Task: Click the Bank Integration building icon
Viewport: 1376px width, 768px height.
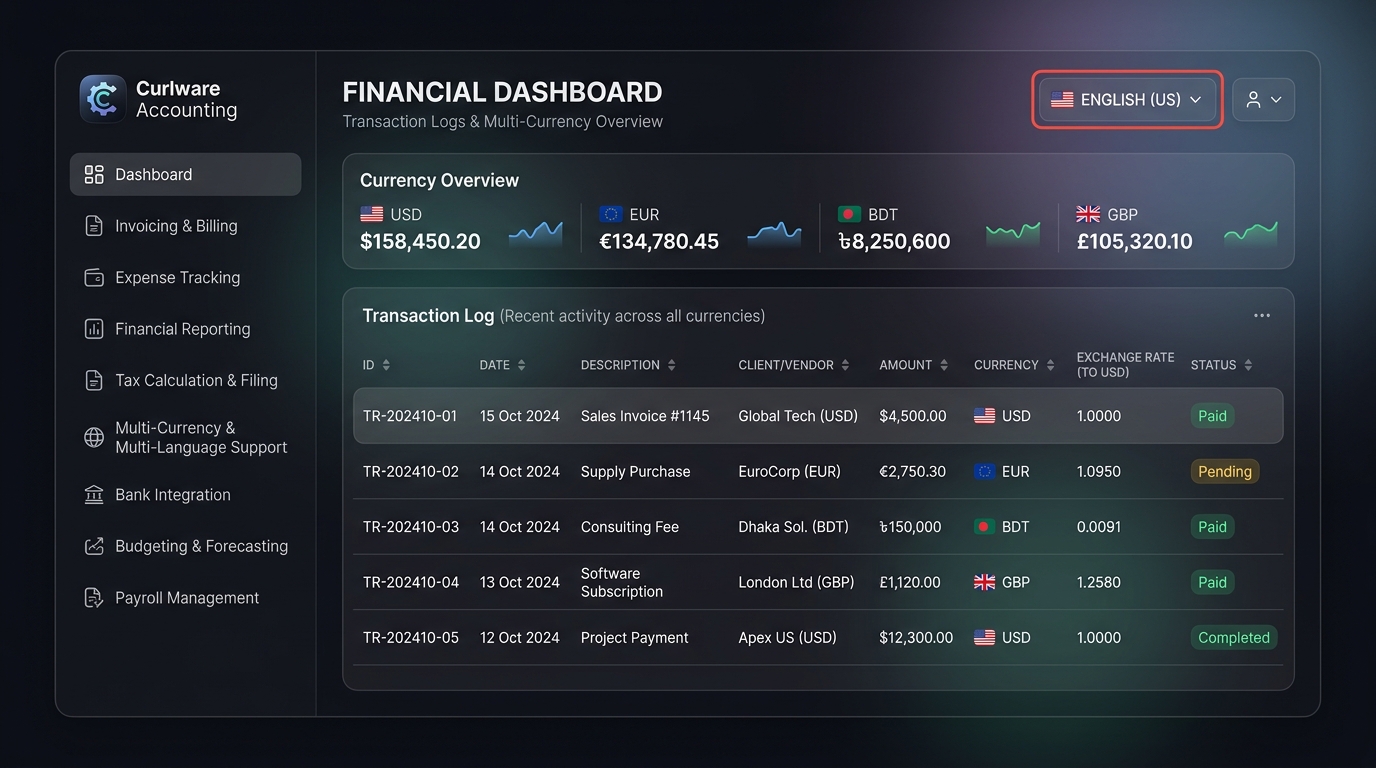Action: pos(94,495)
